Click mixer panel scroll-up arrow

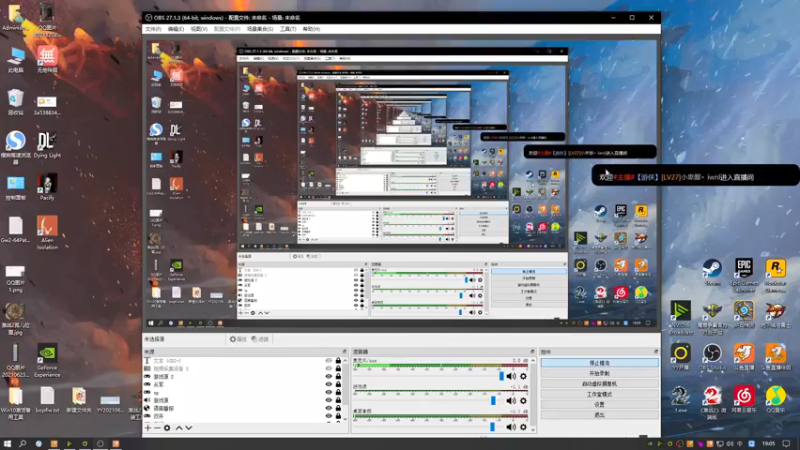[x=533, y=360]
